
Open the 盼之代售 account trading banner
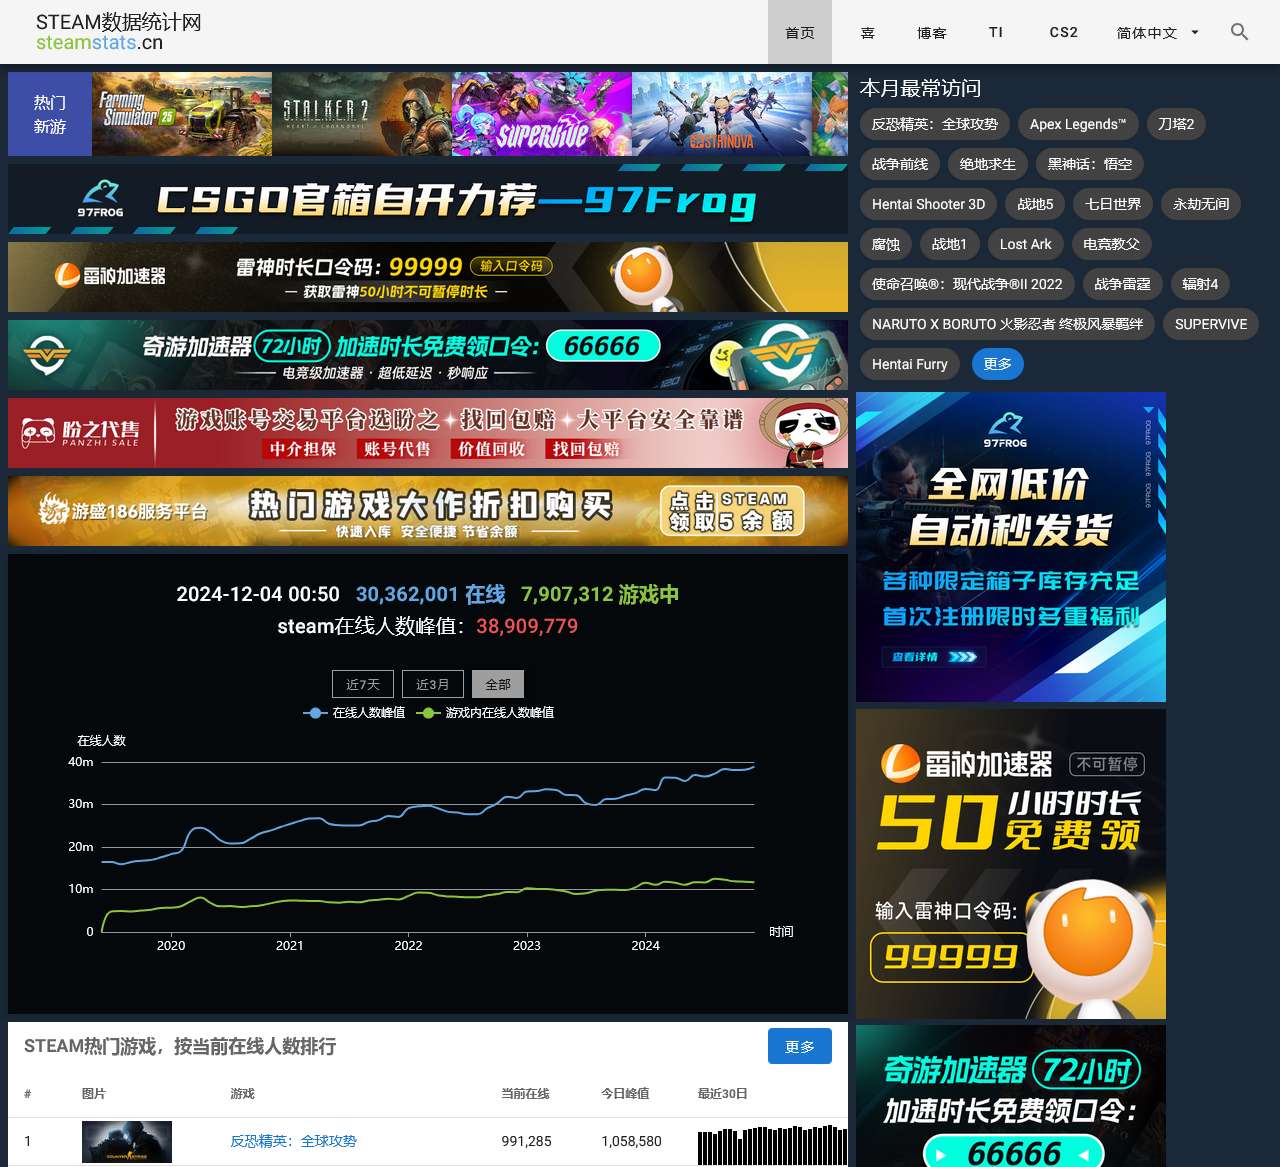click(x=428, y=433)
